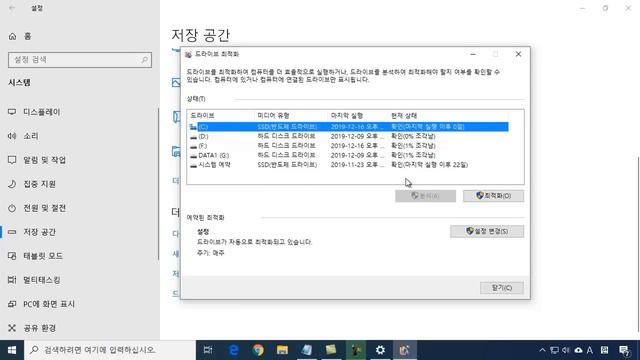Open Task View on the taskbar
This screenshot has height=360, width=640.
click(x=208, y=350)
